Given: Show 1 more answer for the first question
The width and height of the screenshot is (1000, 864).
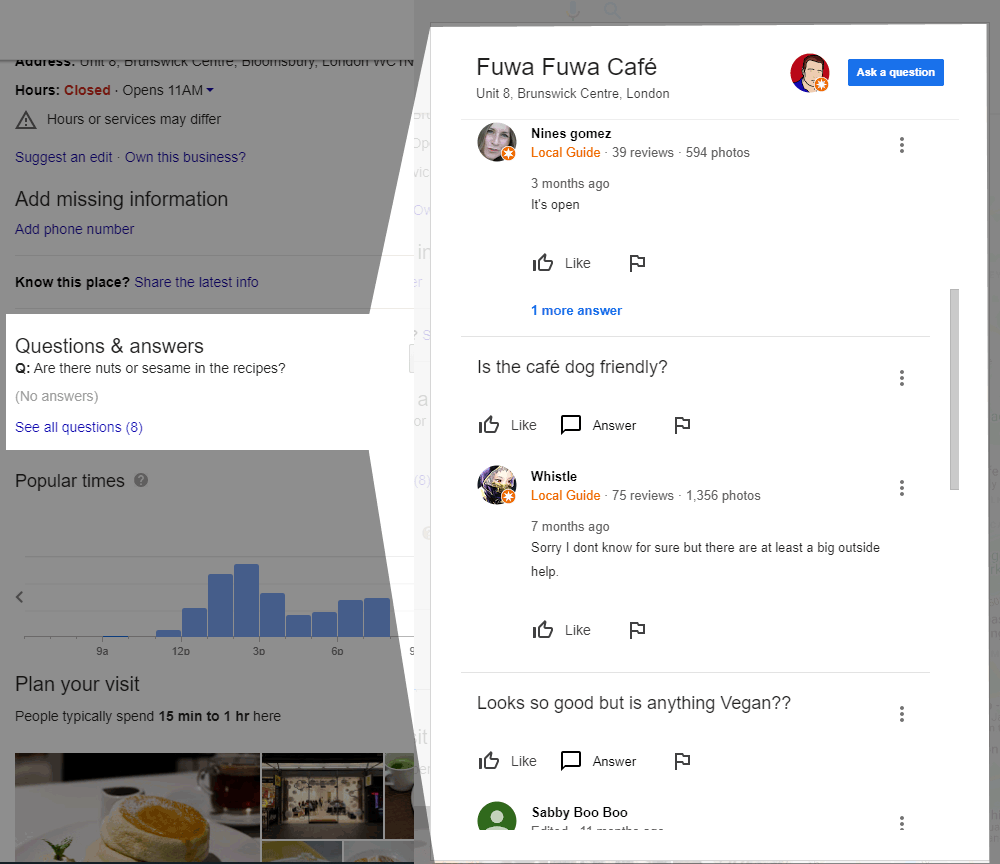Looking at the screenshot, I should click(x=577, y=310).
